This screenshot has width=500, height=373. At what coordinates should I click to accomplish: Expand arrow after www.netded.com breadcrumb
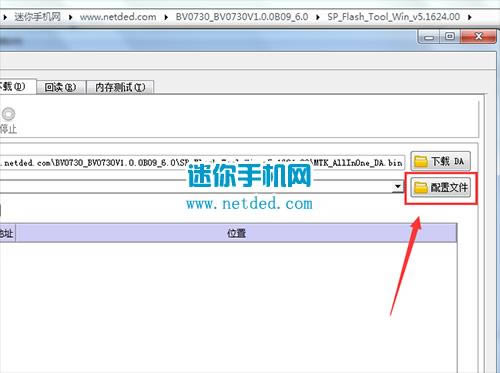(166, 17)
